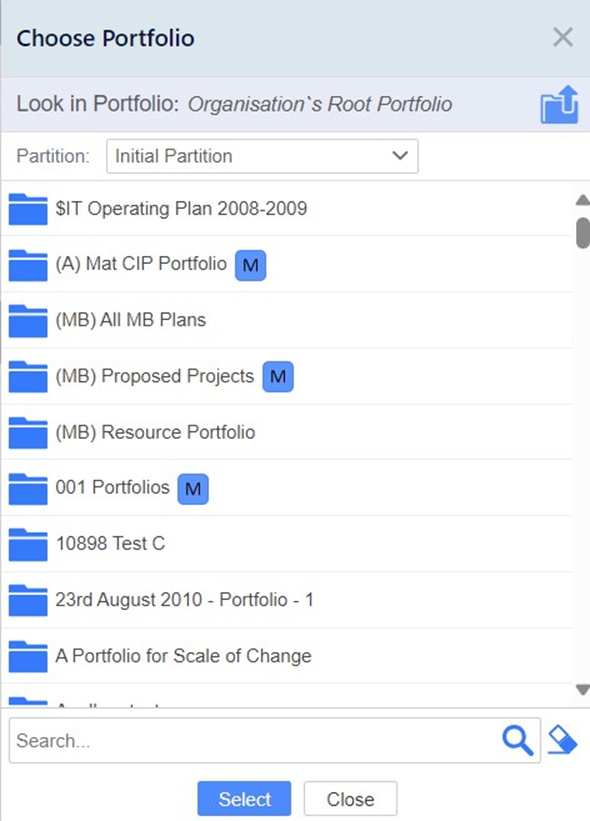
Task: Click the M badge beside Mat CIP Portfolio
Action: (x=250, y=265)
